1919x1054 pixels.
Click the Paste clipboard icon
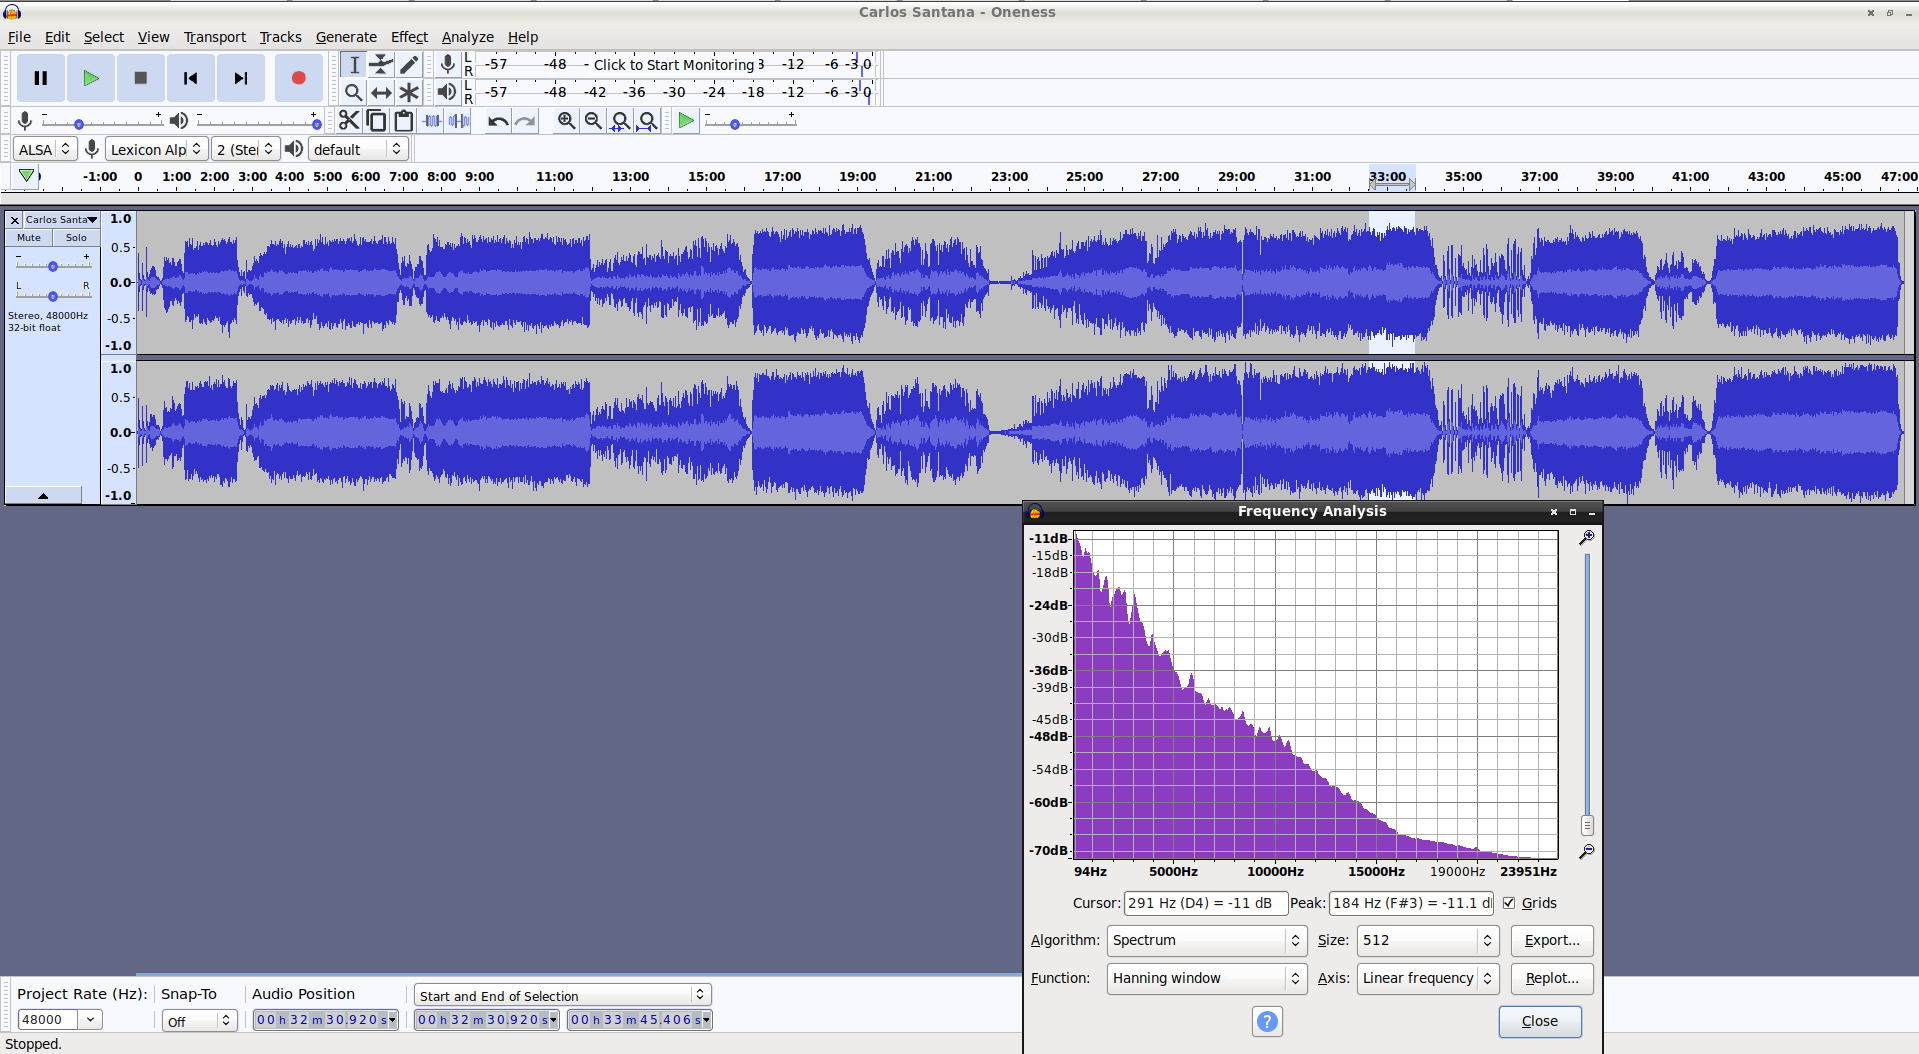coord(404,121)
